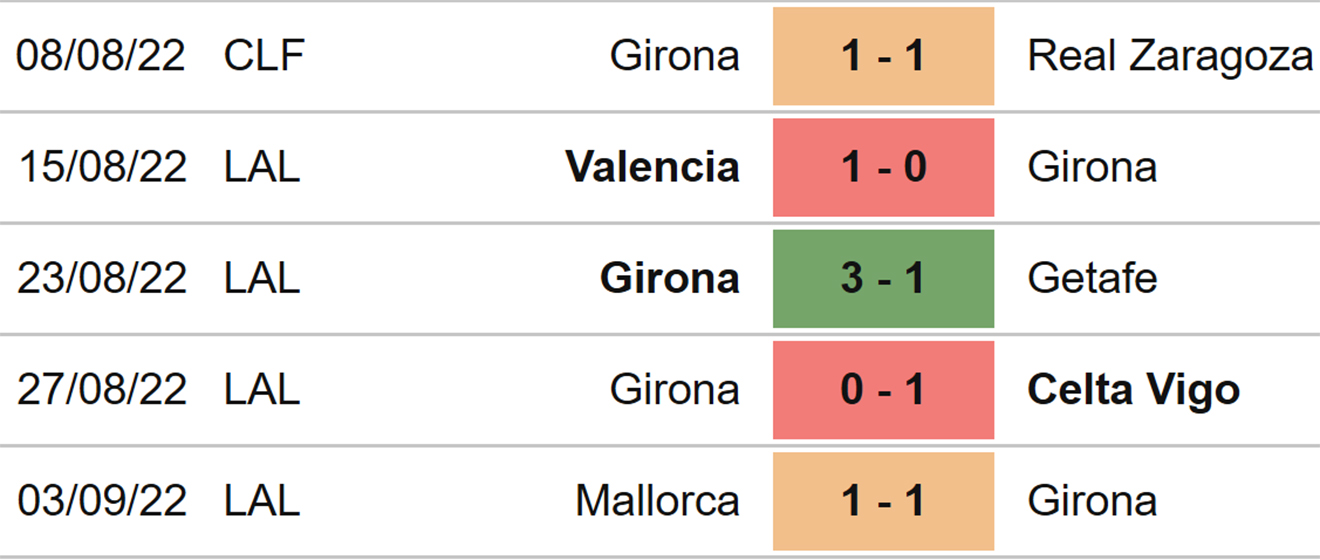Click the bold Girona name beside Getafe score
1320x560 pixels.
point(670,278)
